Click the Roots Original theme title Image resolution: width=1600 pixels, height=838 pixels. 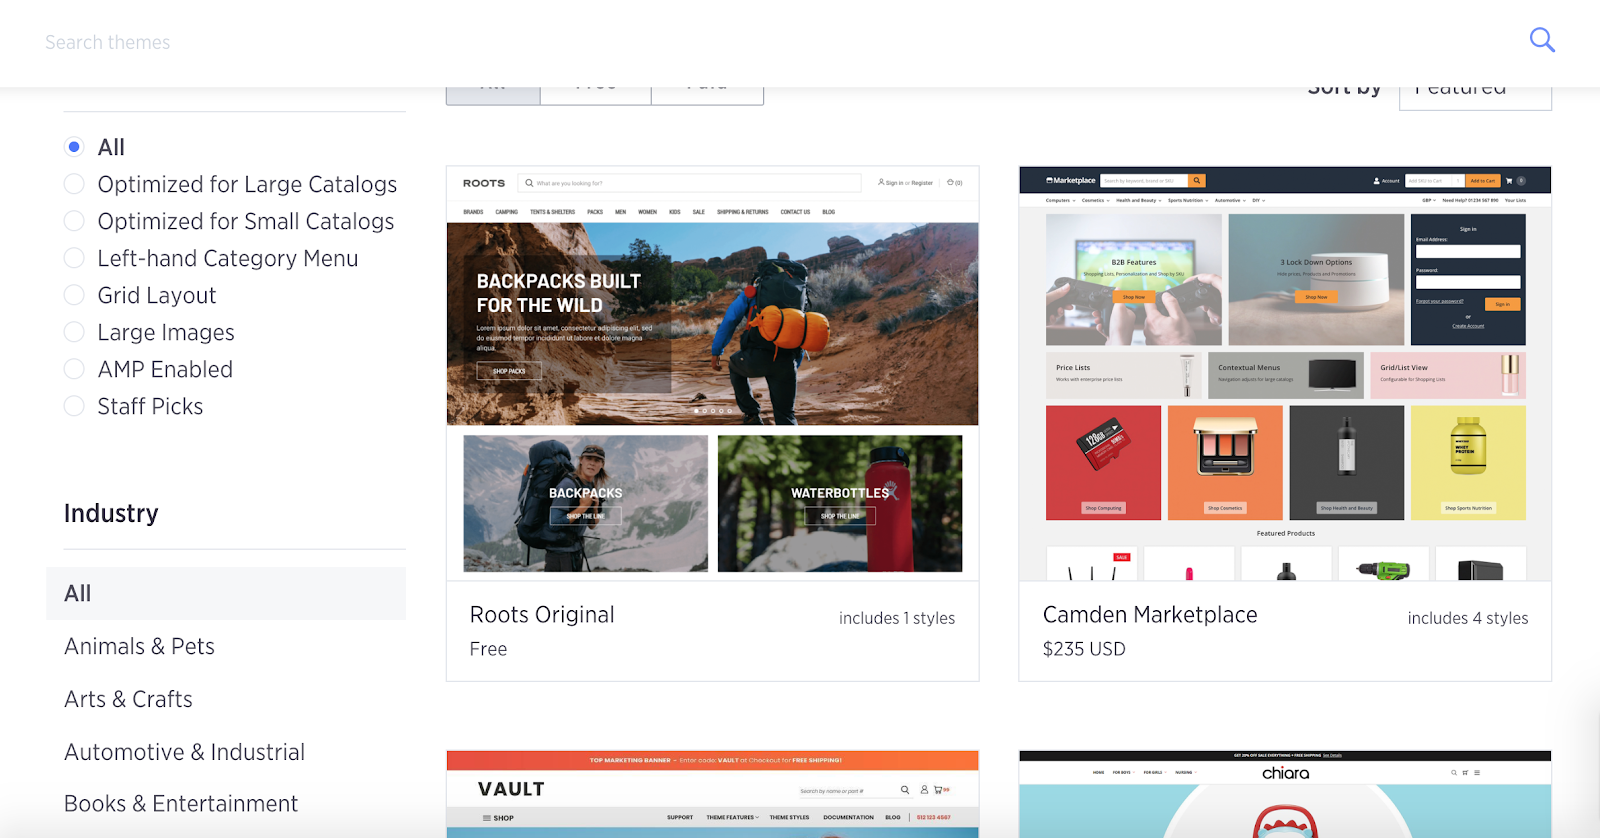(542, 615)
